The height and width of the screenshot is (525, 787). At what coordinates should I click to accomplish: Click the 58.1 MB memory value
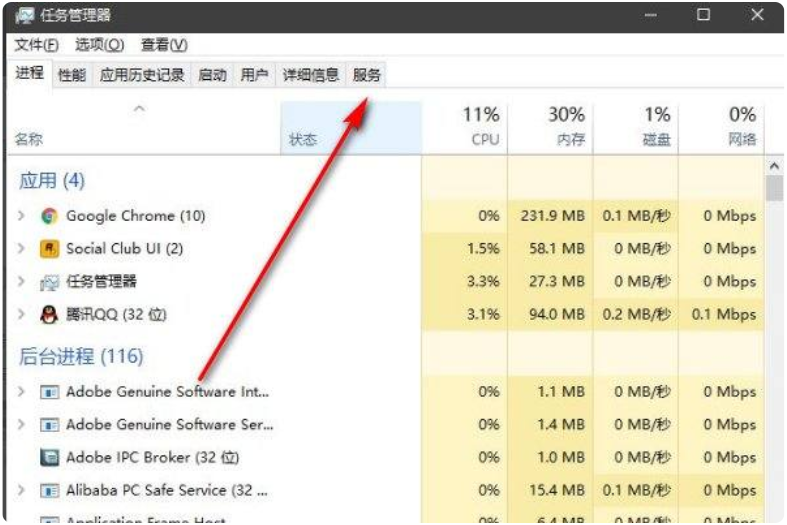(x=557, y=248)
